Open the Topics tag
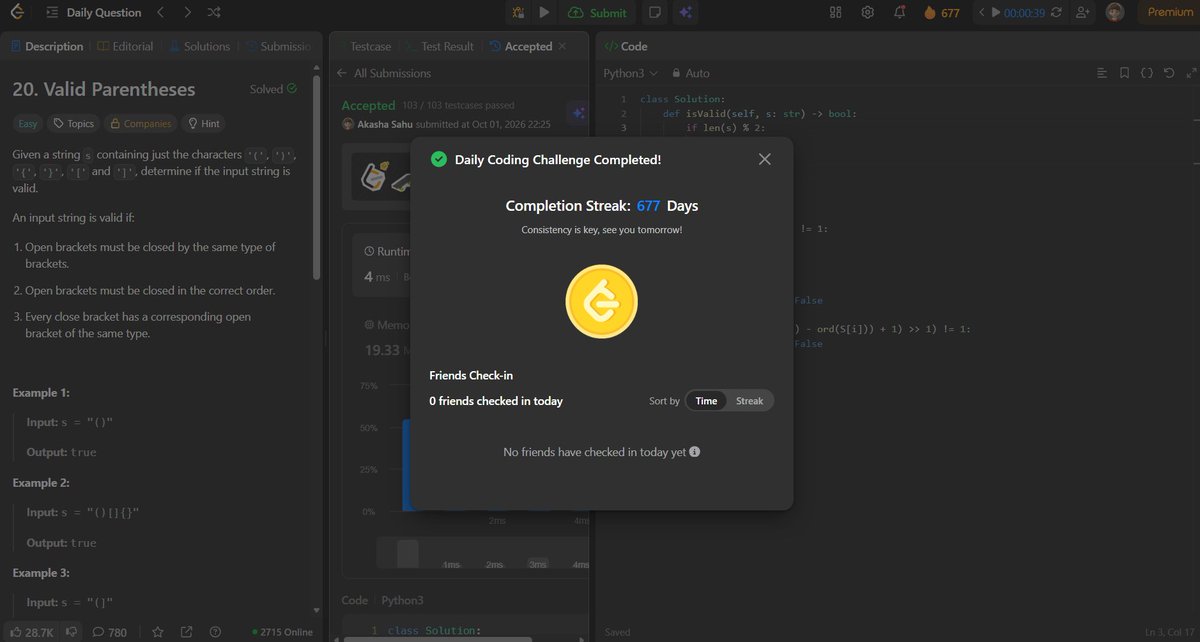The width and height of the screenshot is (1200, 642). [74, 124]
